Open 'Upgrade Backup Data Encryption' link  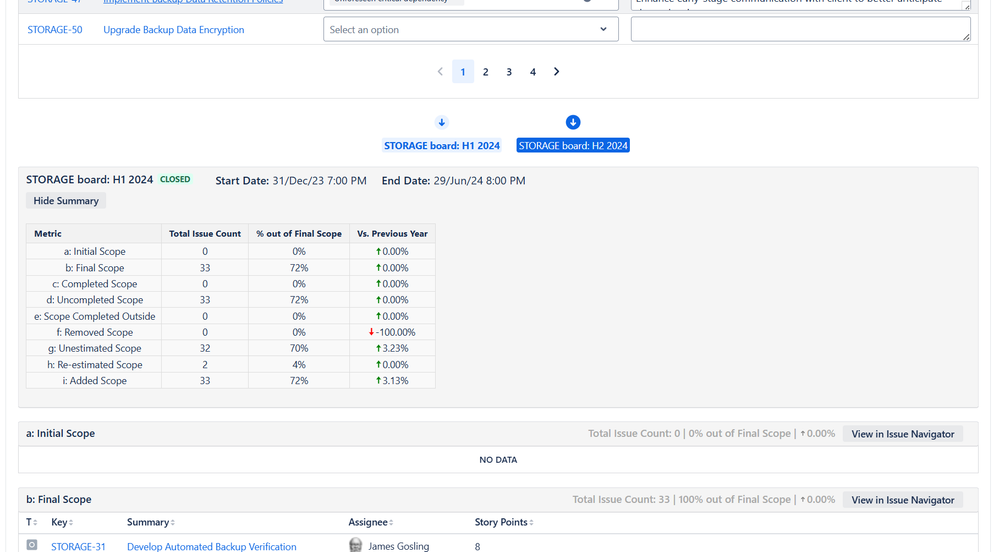click(x=173, y=29)
